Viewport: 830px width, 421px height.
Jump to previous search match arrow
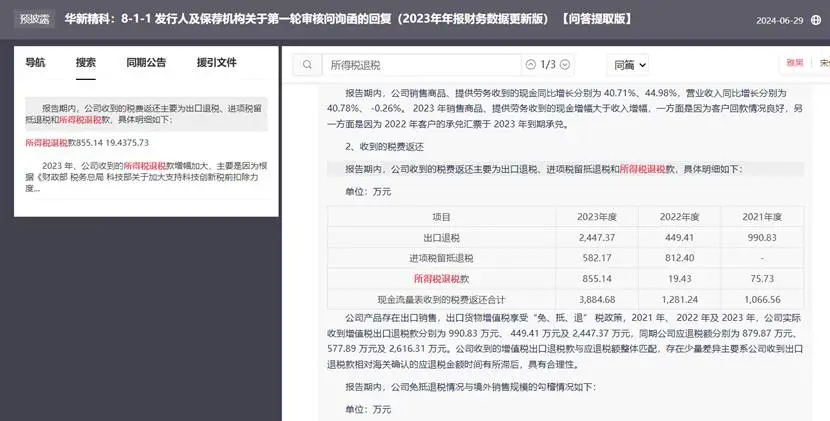coord(530,65)
